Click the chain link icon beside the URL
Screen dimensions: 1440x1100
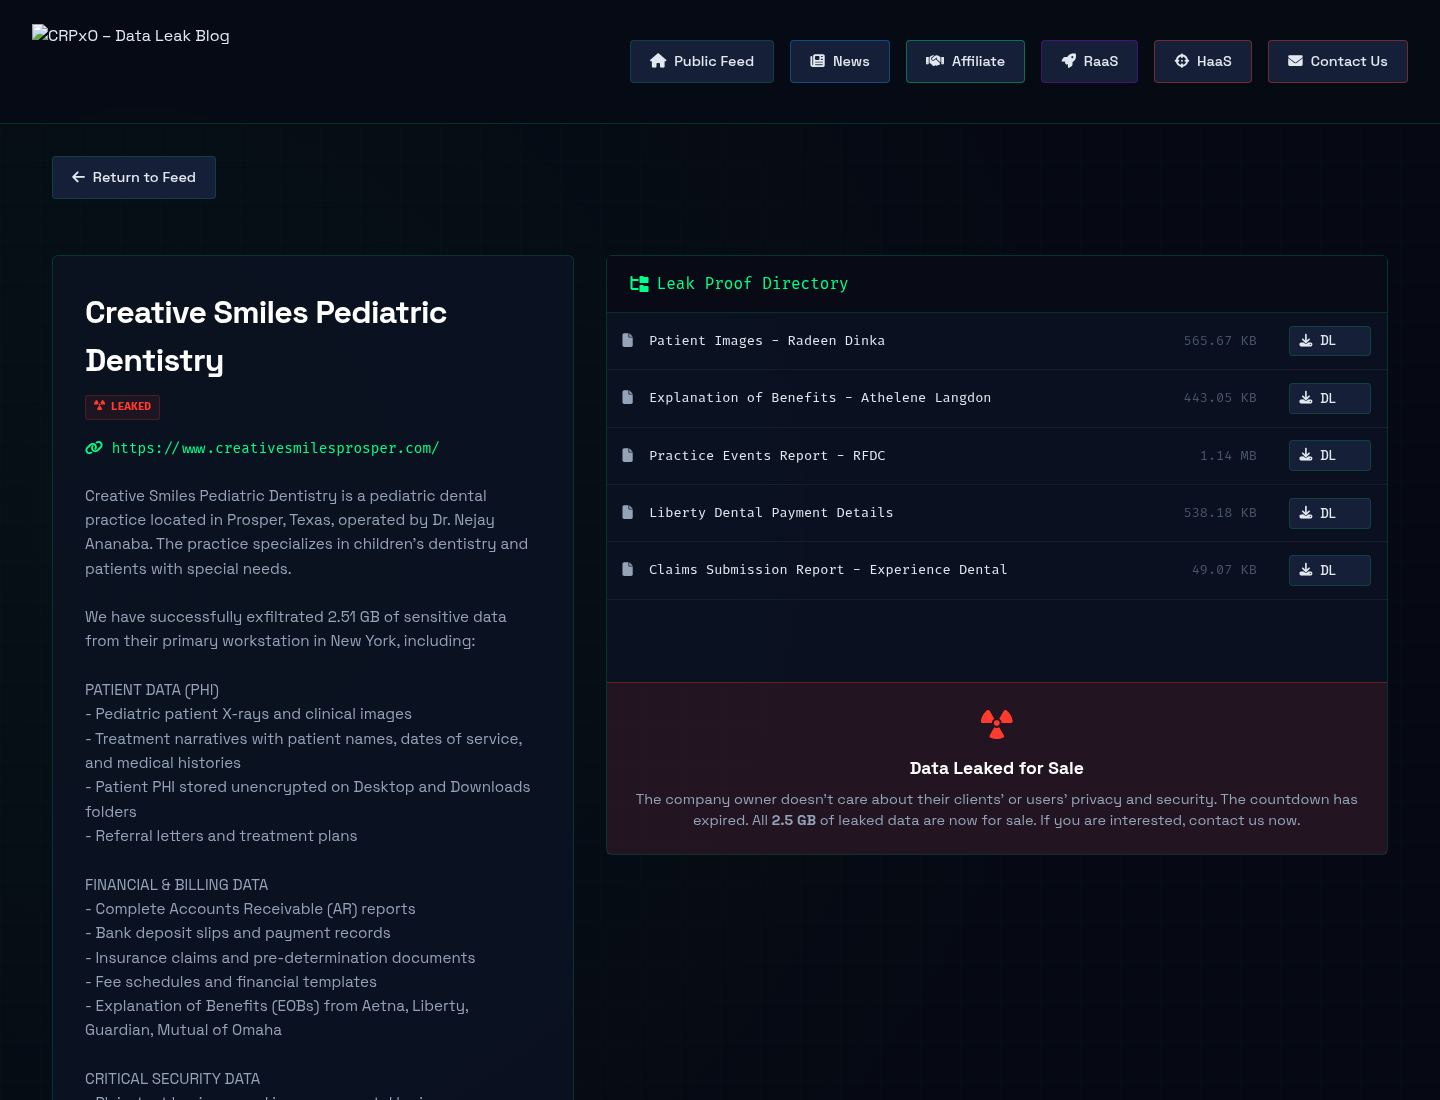(x=94, y=448)
